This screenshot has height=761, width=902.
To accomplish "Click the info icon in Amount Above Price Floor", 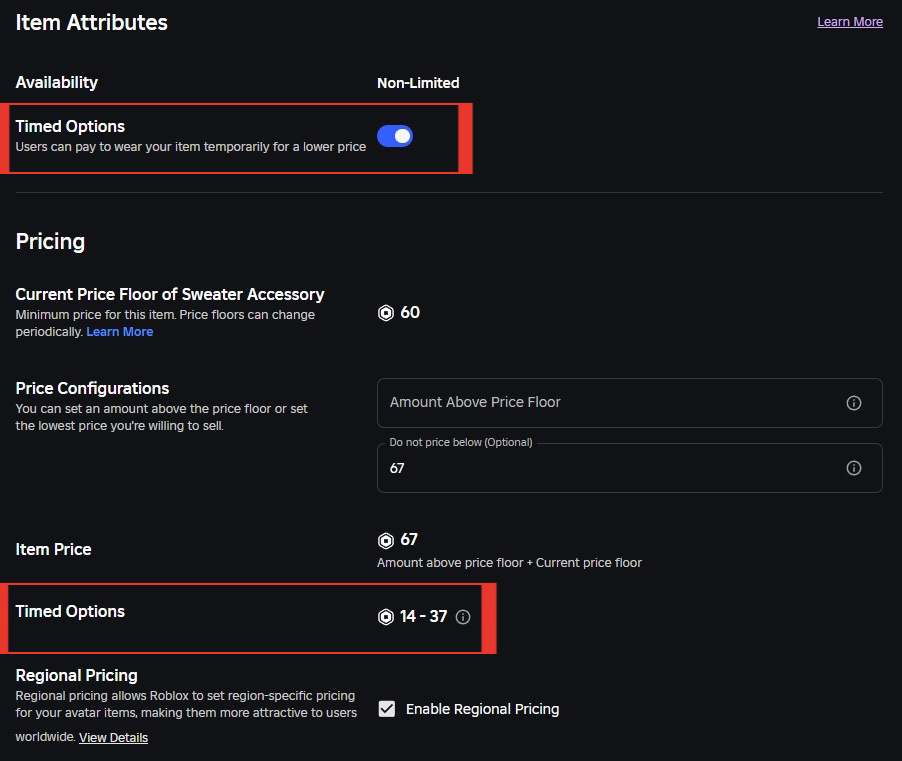I will [854, 403].
